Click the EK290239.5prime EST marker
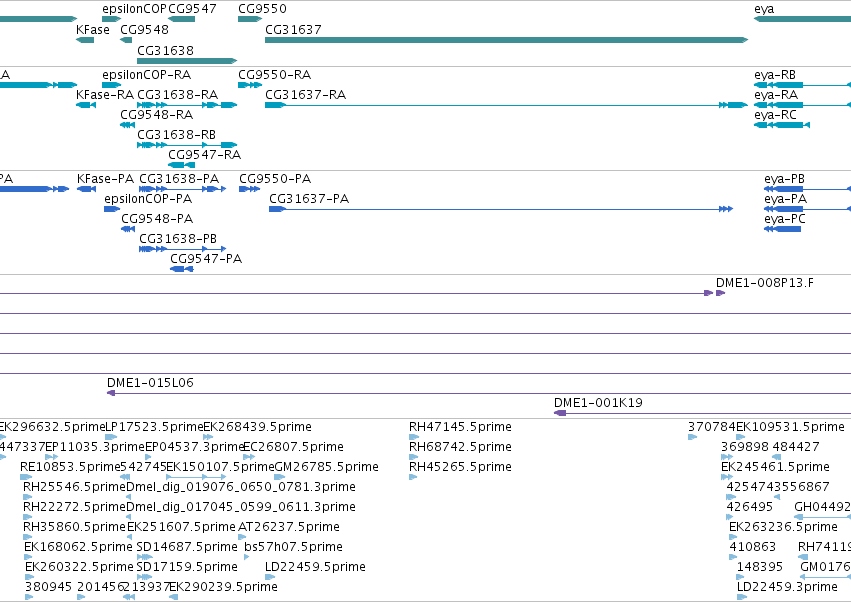Image resolution: width=851 pixels, height=602 pixels. coord(174,597)
